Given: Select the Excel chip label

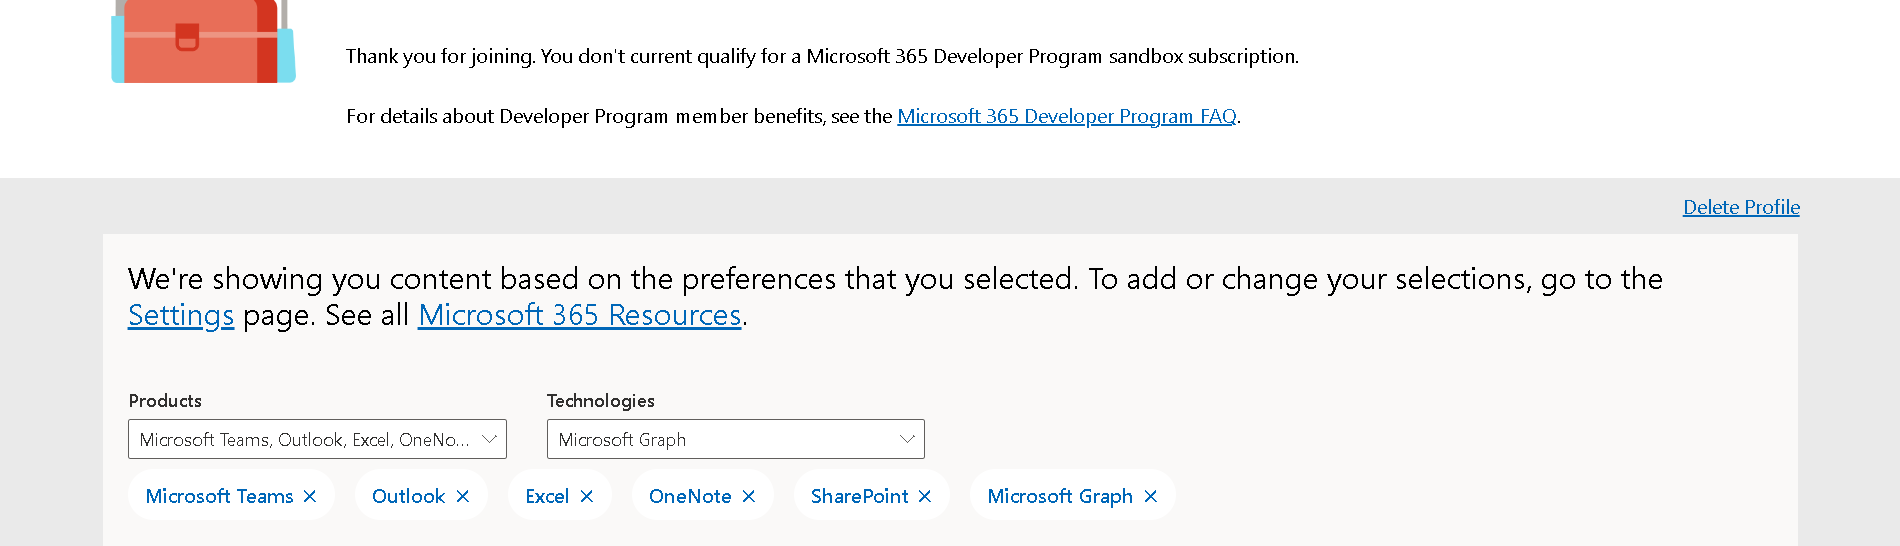Looking at the screenshot, I should click(547, 496).
